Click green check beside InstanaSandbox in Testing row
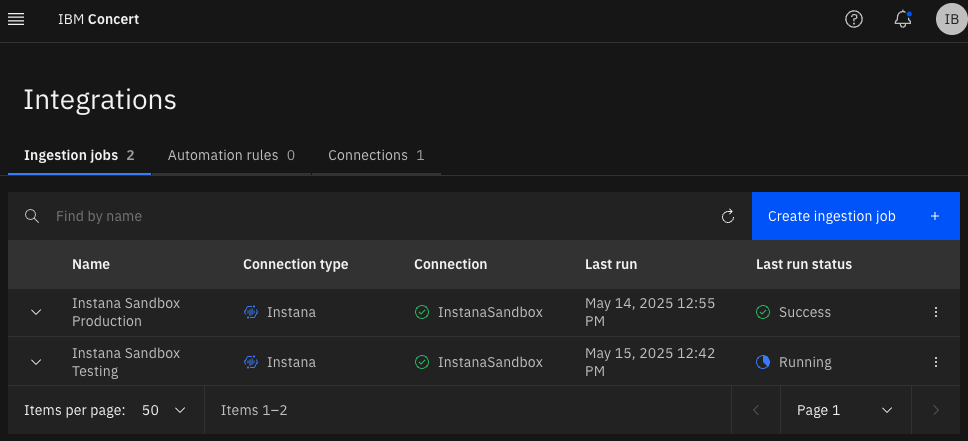 click(422, 362)
